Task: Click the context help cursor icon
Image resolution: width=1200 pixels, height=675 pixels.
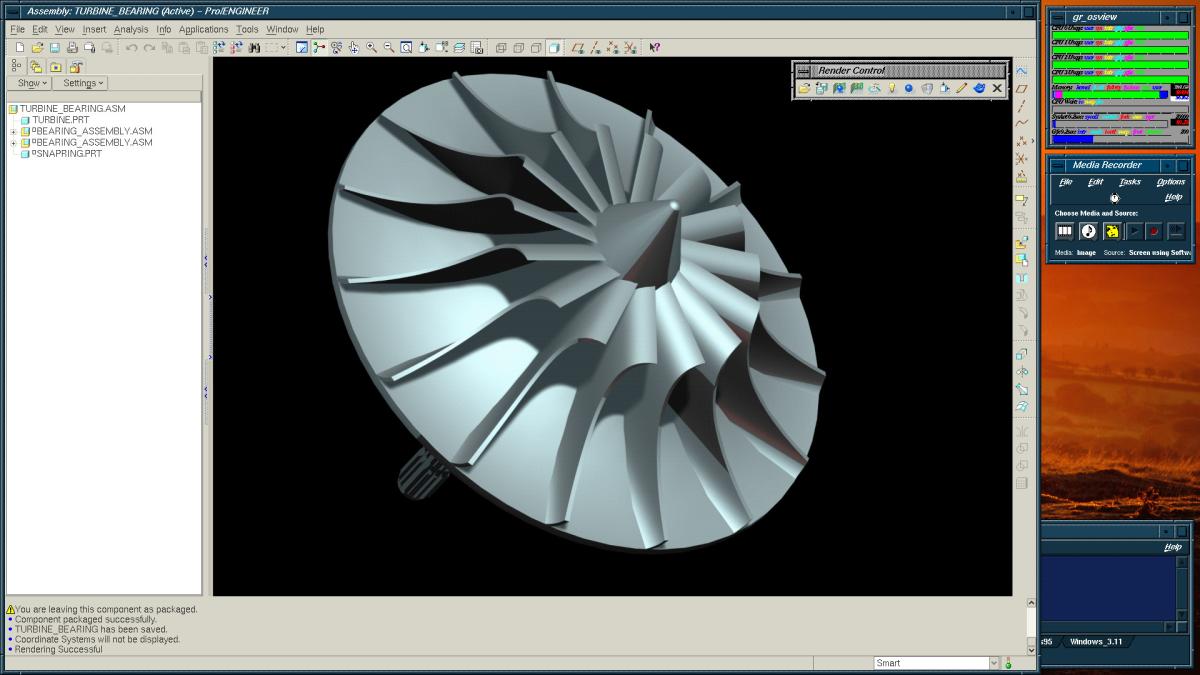Action: [654, 47]
